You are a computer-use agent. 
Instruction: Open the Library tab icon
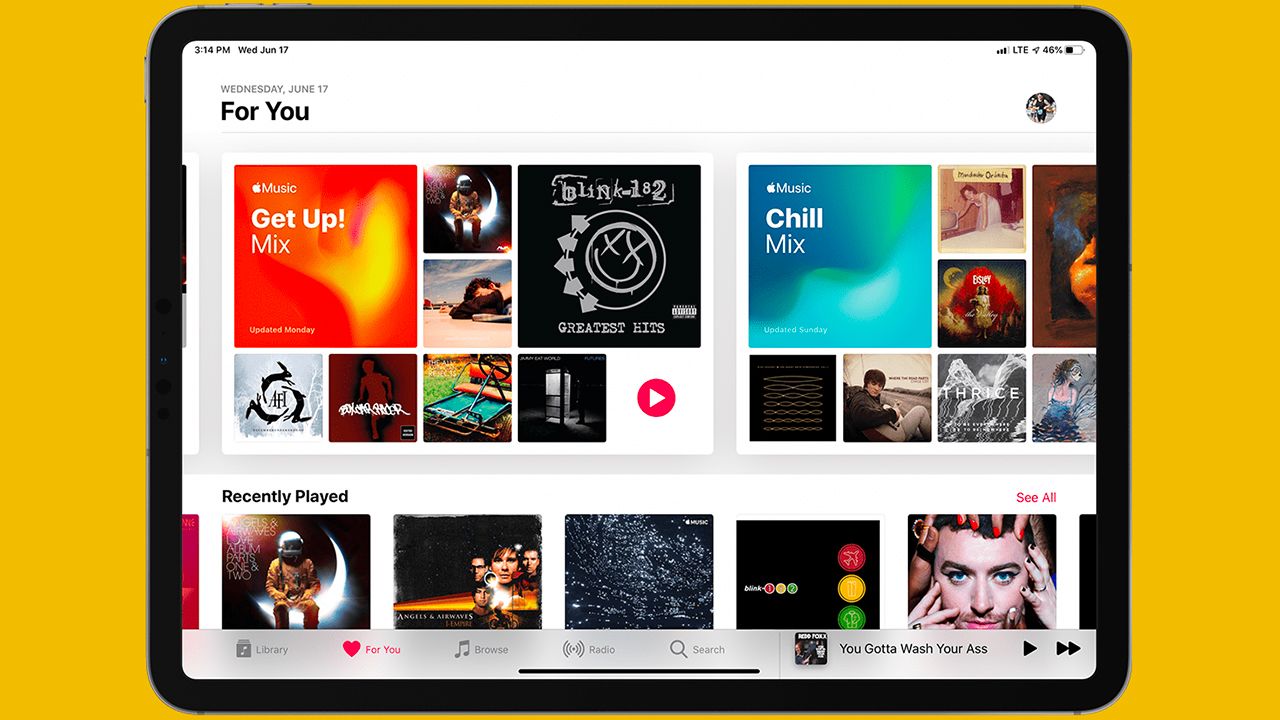(244, 649)
